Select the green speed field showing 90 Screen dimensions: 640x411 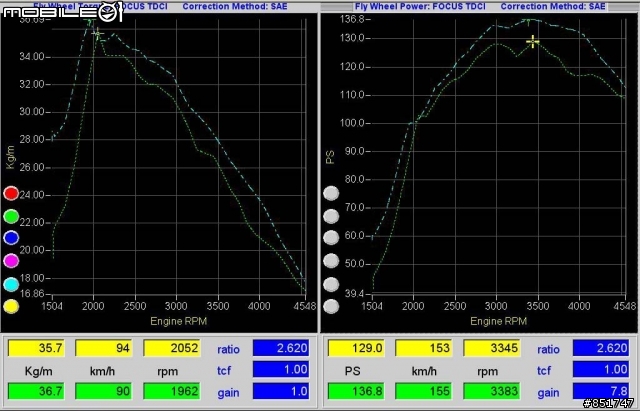(x=104, y=391)
